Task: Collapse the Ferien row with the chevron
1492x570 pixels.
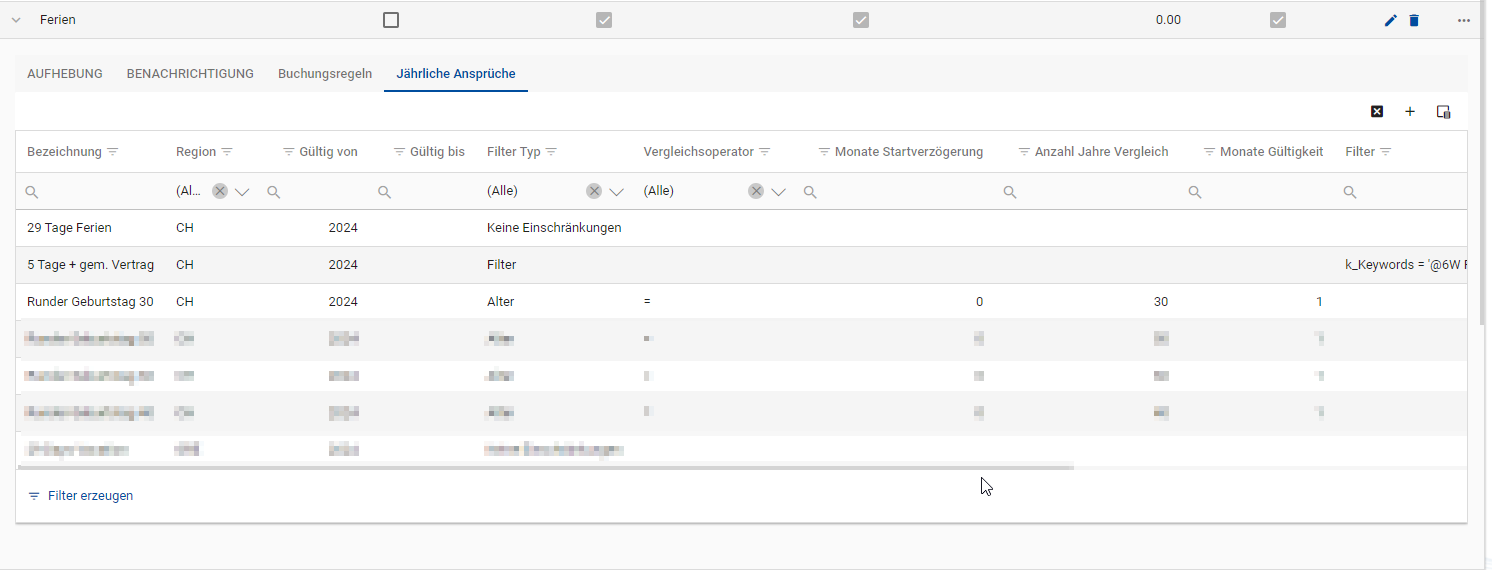Action: 16,20
